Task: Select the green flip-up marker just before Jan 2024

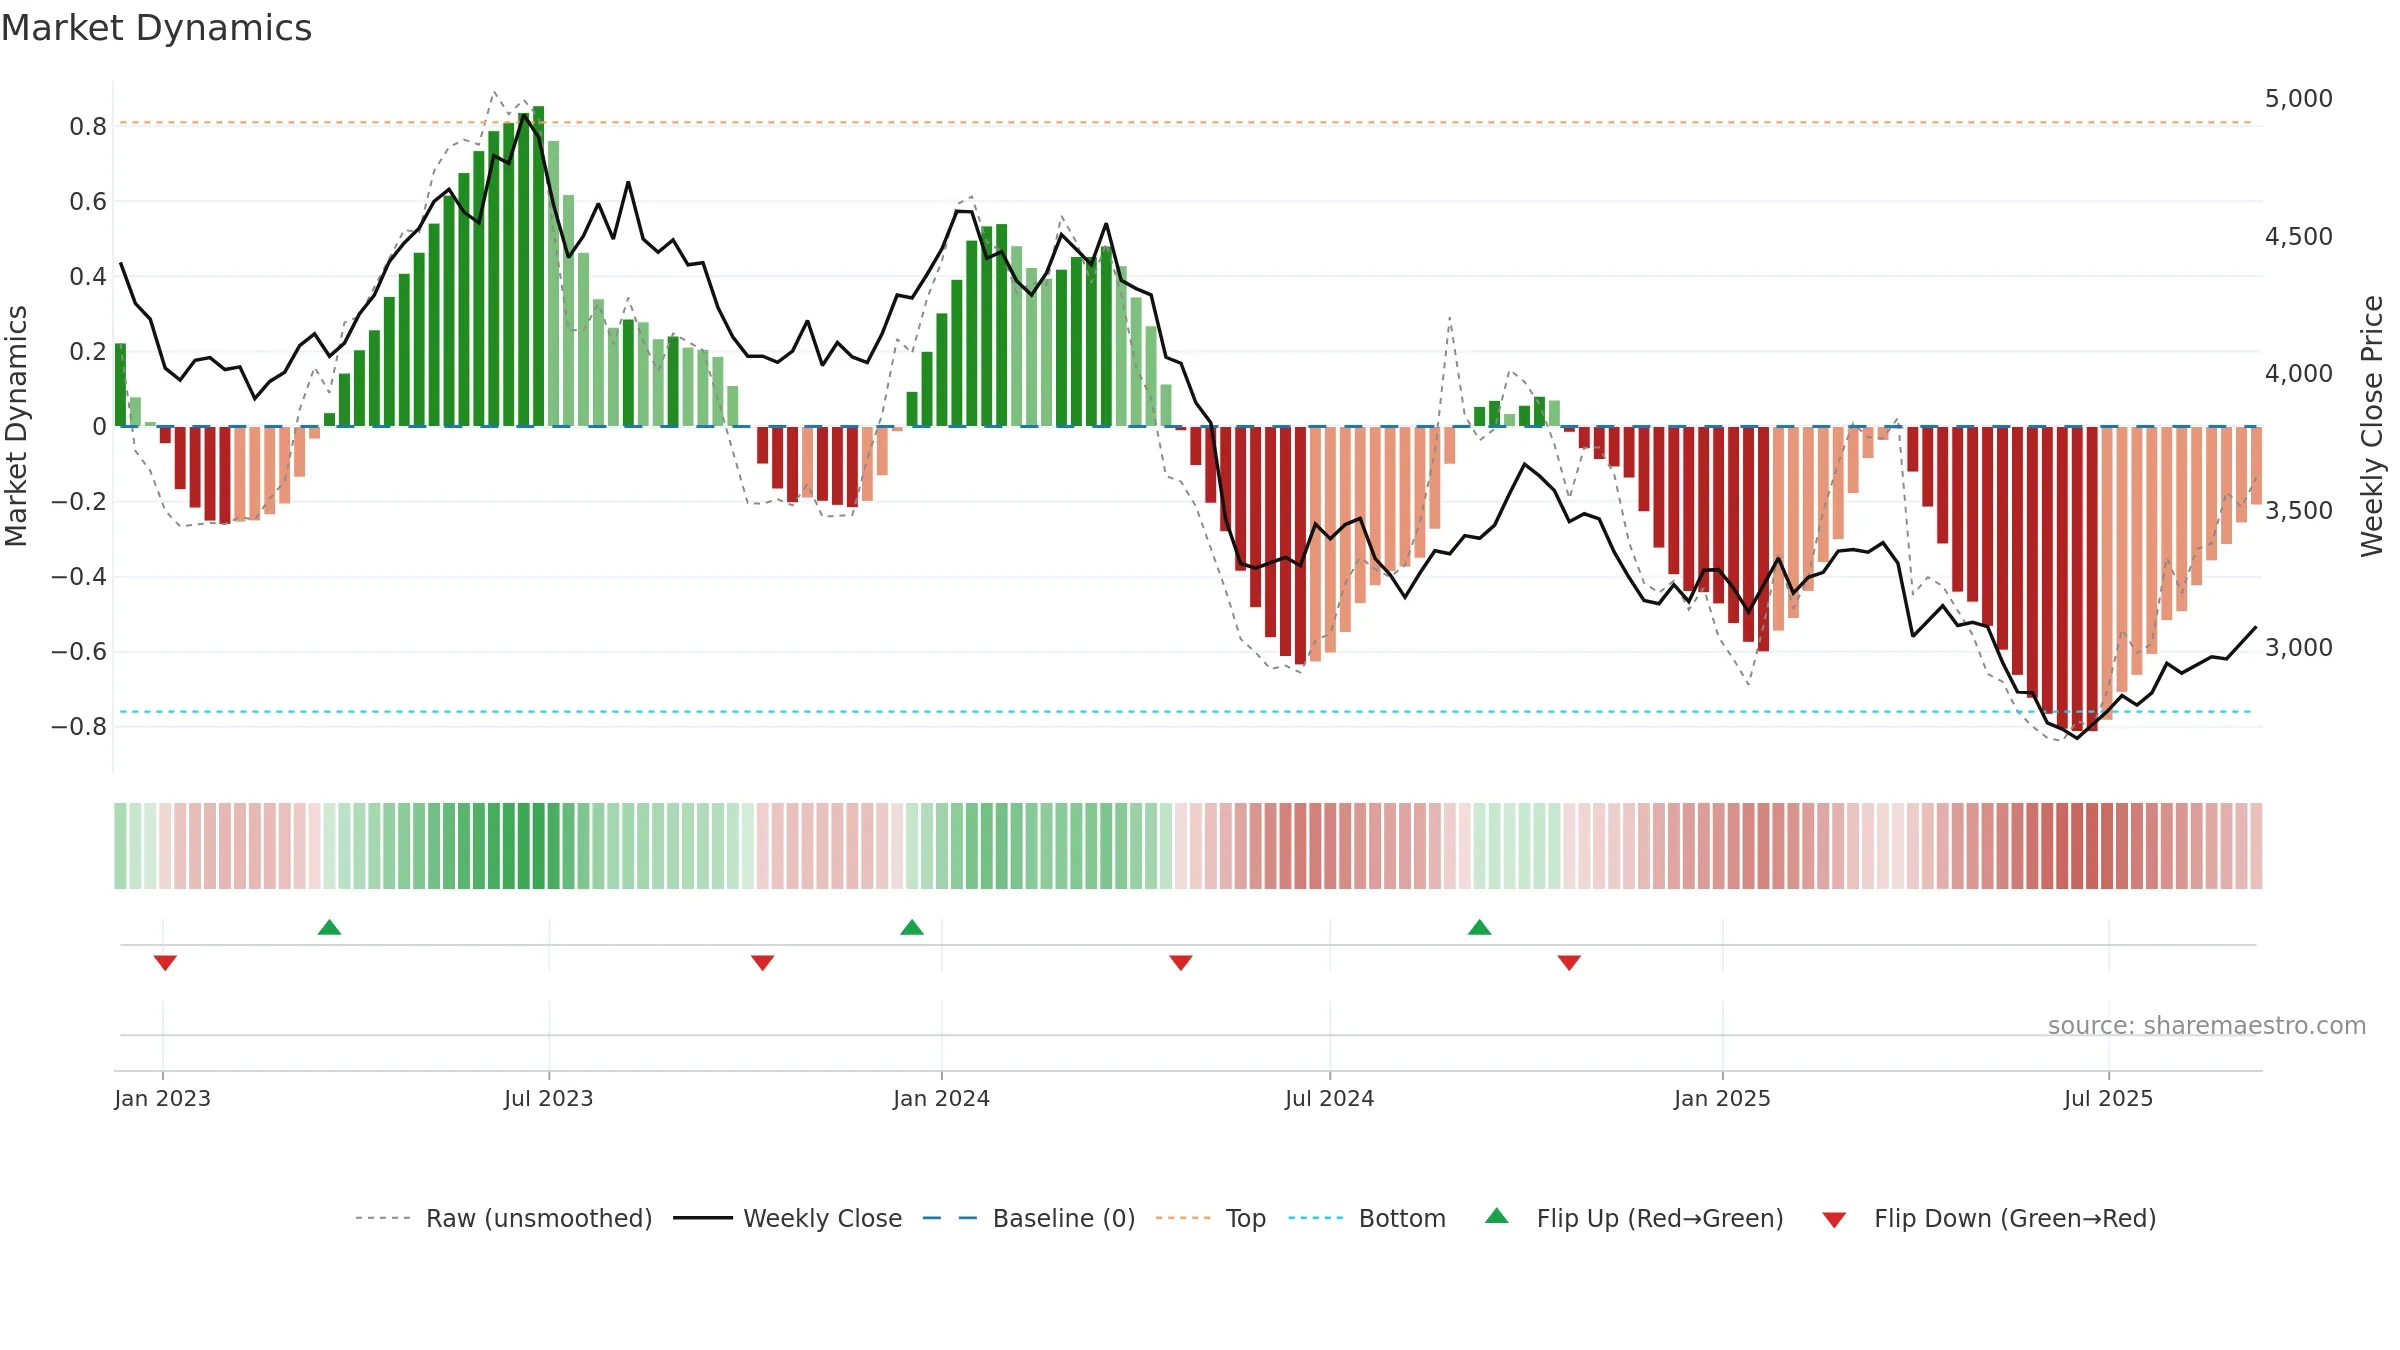Action: click(912, 927)
